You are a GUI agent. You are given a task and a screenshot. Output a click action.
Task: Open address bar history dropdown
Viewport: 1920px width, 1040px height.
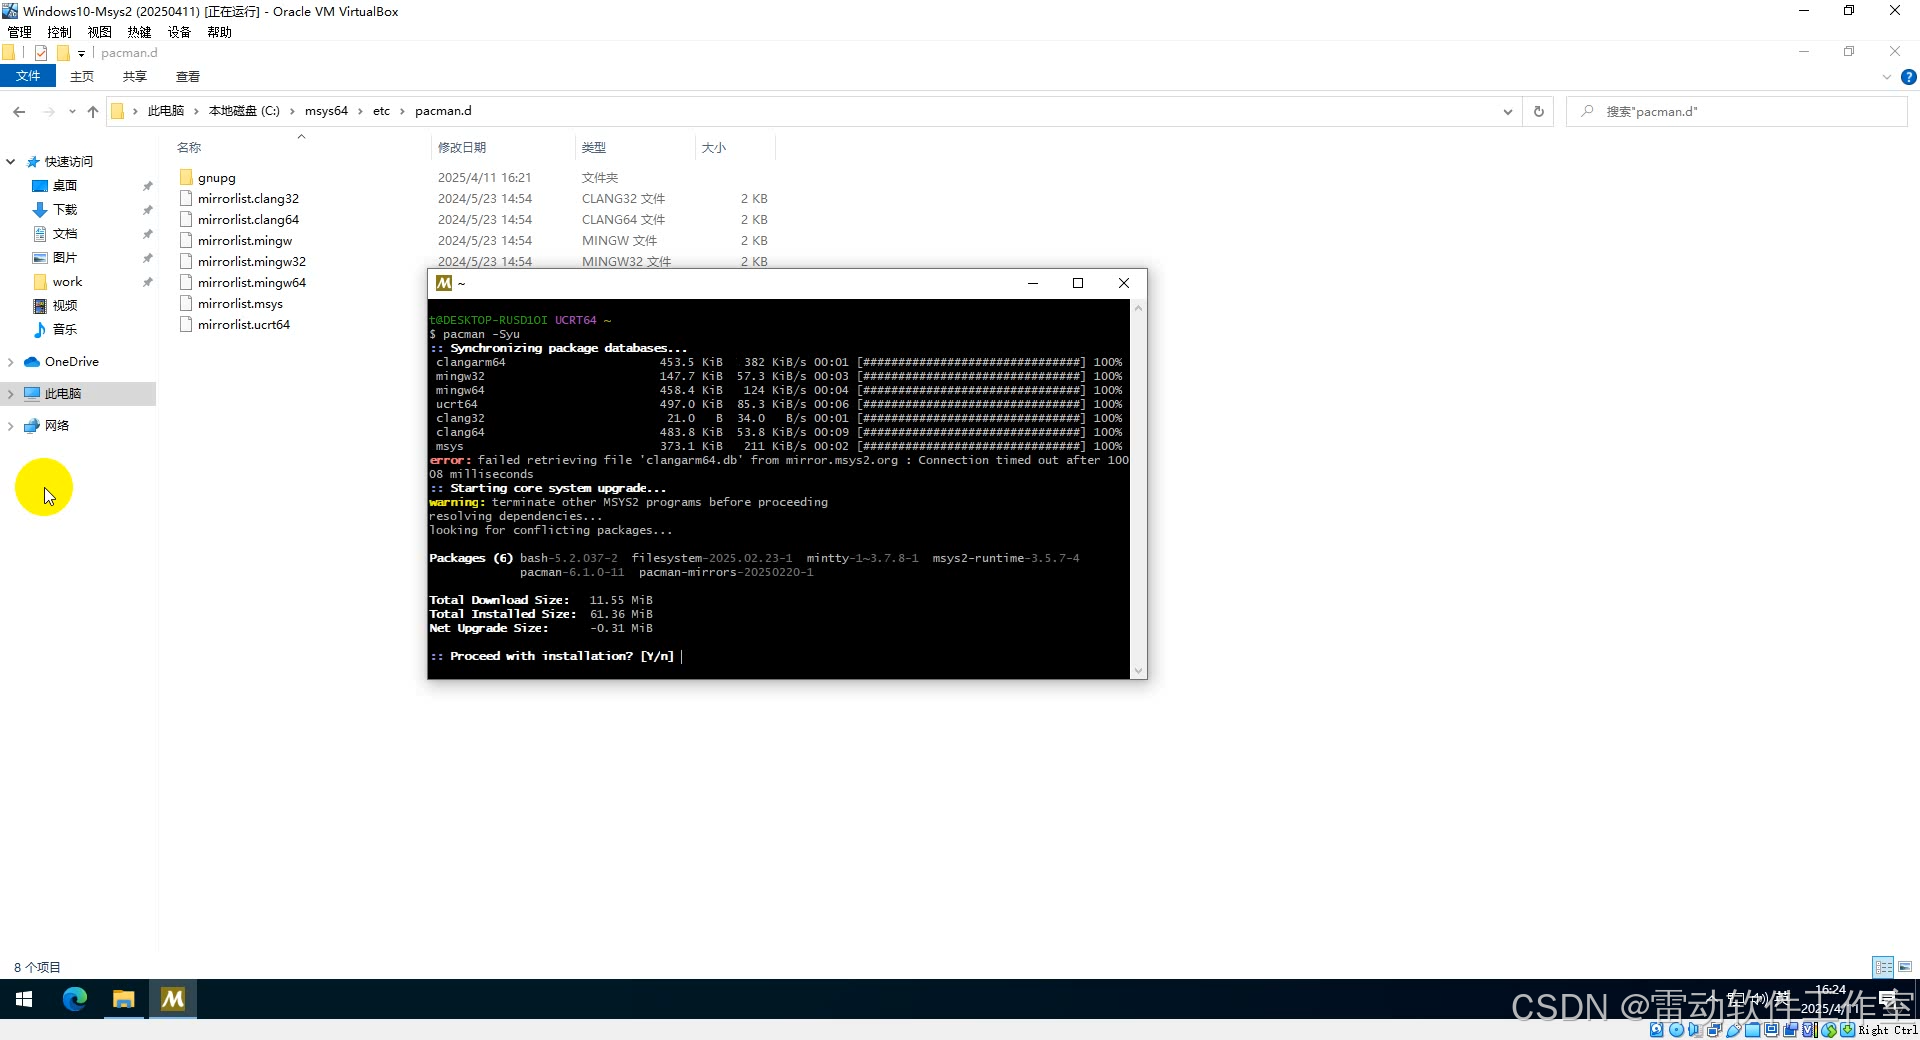(x=1507, y=112)
